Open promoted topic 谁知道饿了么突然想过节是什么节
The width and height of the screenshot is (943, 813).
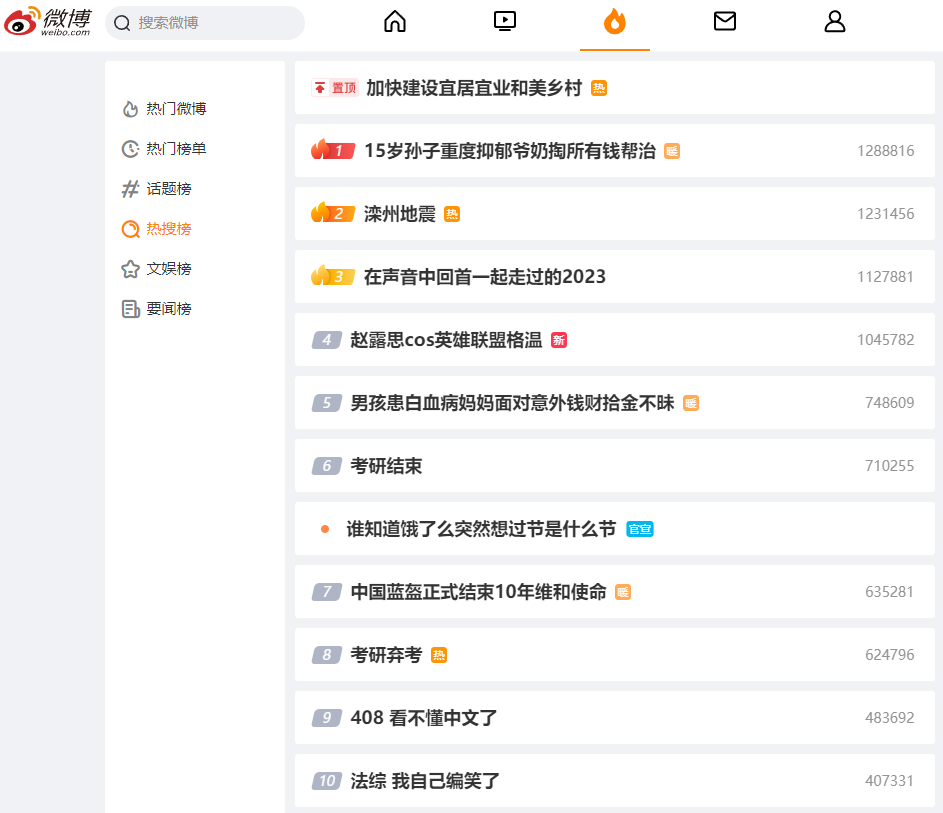(x=481, y=529)
